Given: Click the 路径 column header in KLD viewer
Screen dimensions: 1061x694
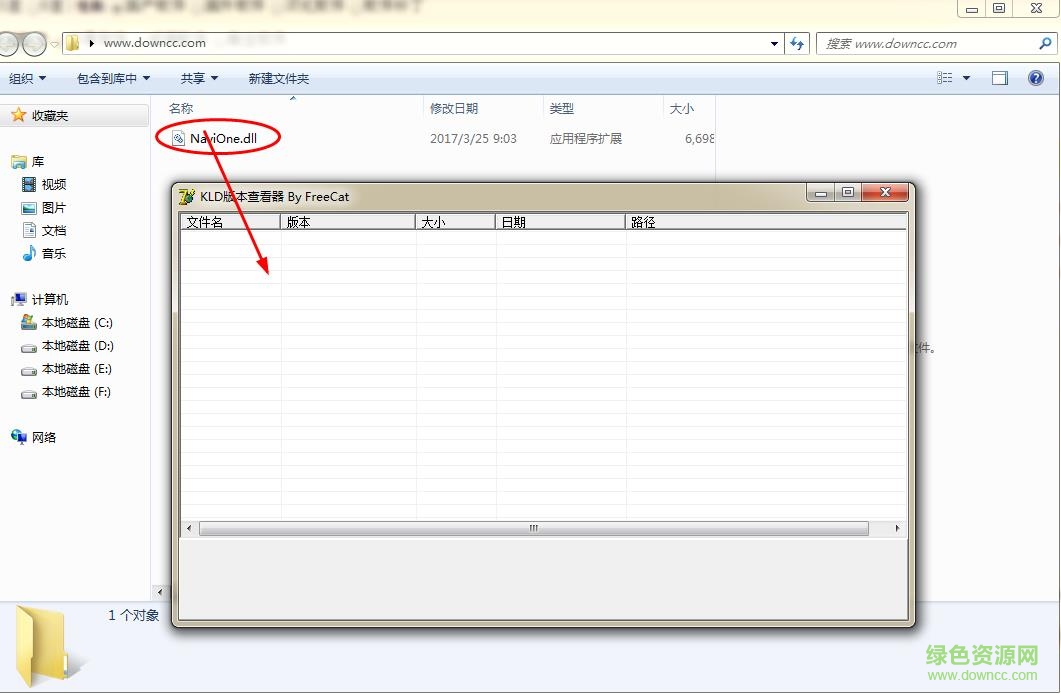Looking at the screenshot, I should (766, 222).
